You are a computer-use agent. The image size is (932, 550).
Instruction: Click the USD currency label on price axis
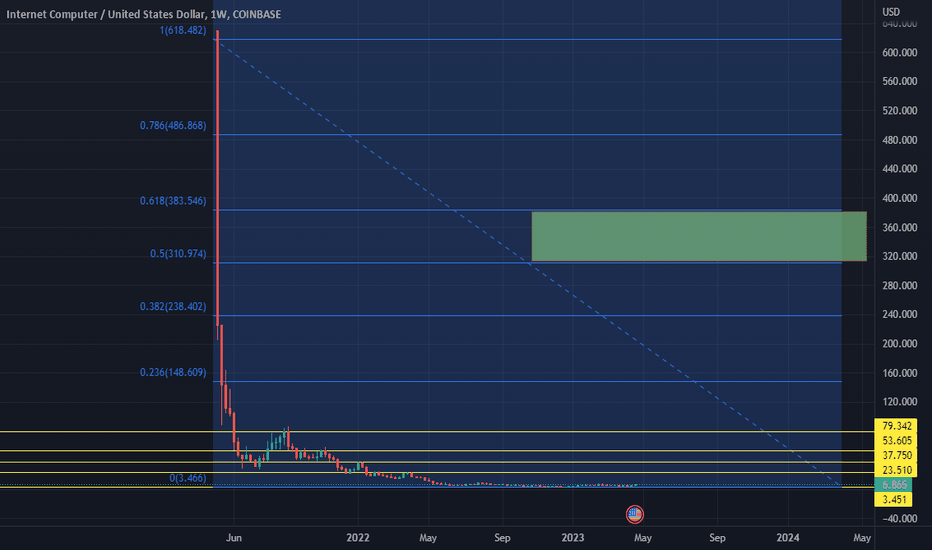point(890,12)
